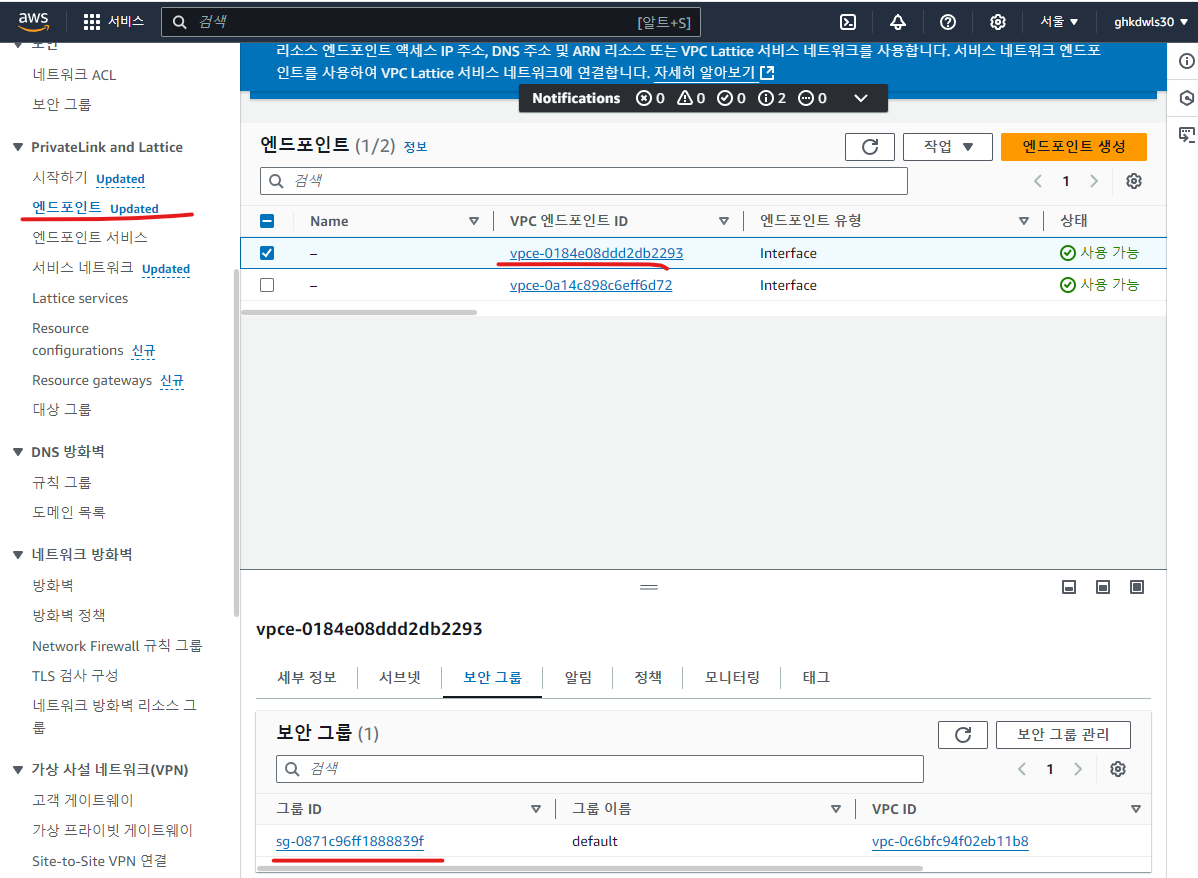
Task: Select the 보안 그룹 tab
Action: (x=492, y=677)
